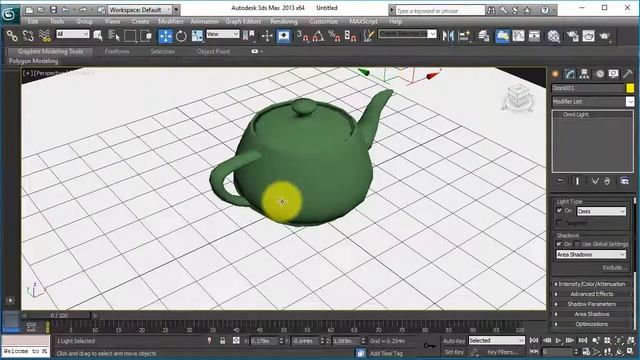This screenshot has width=640, height=360.
Task: Open the Modifier List dropdown
Action: pos(593,101)
